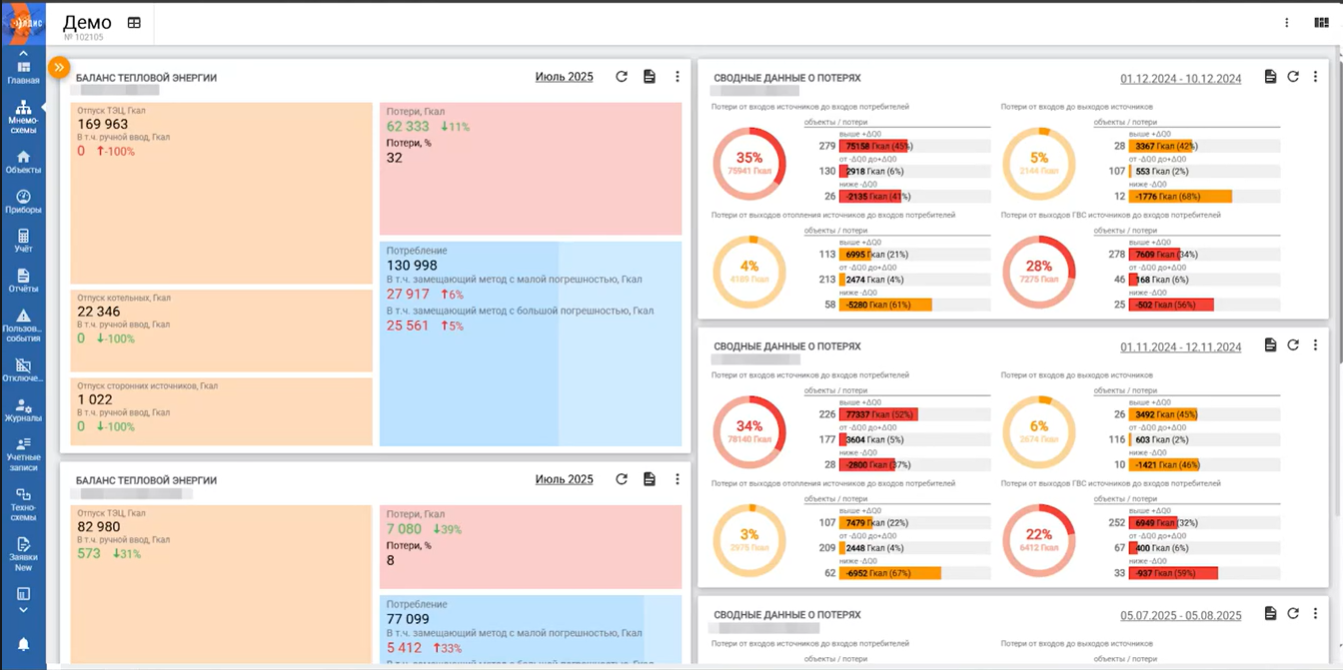Open the page-level three-dot menu at top right
1343x670 pixels.
(1287, 23)
